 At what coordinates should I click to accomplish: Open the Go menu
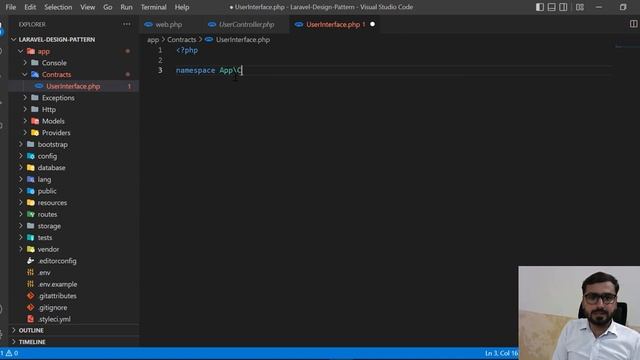(x=107, y=7)
